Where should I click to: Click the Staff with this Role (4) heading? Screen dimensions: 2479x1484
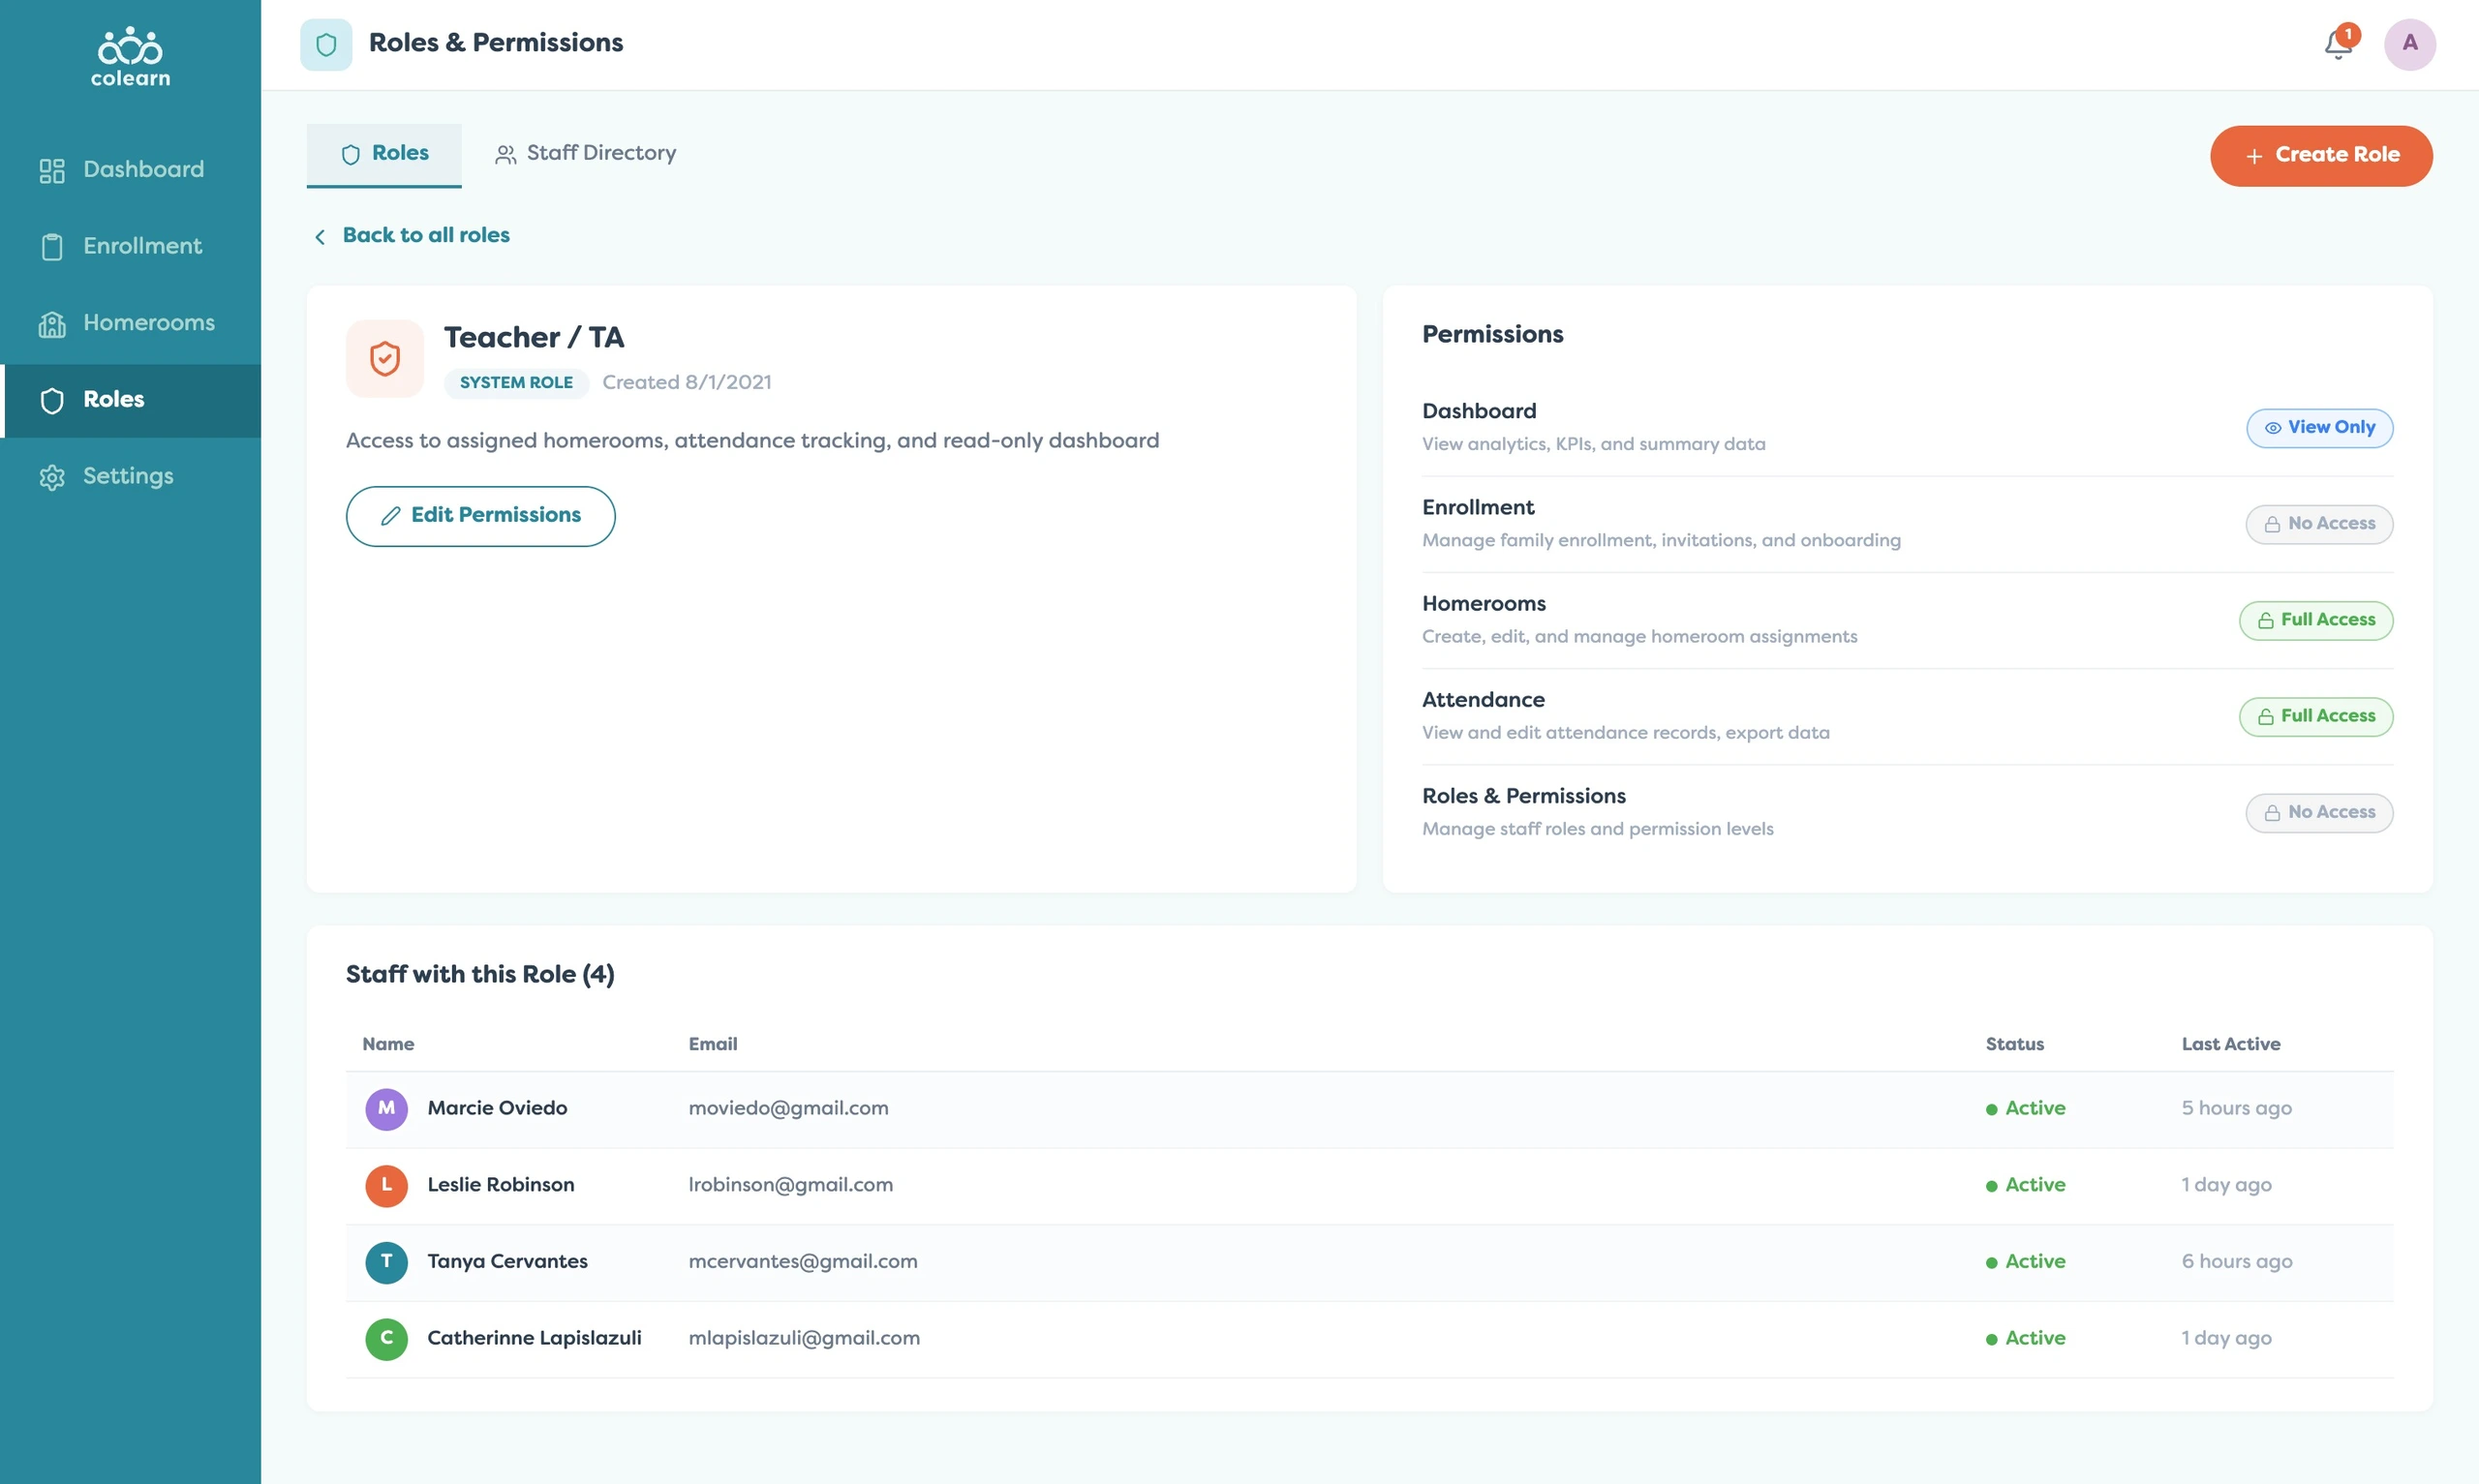click(x=480, y=975)
